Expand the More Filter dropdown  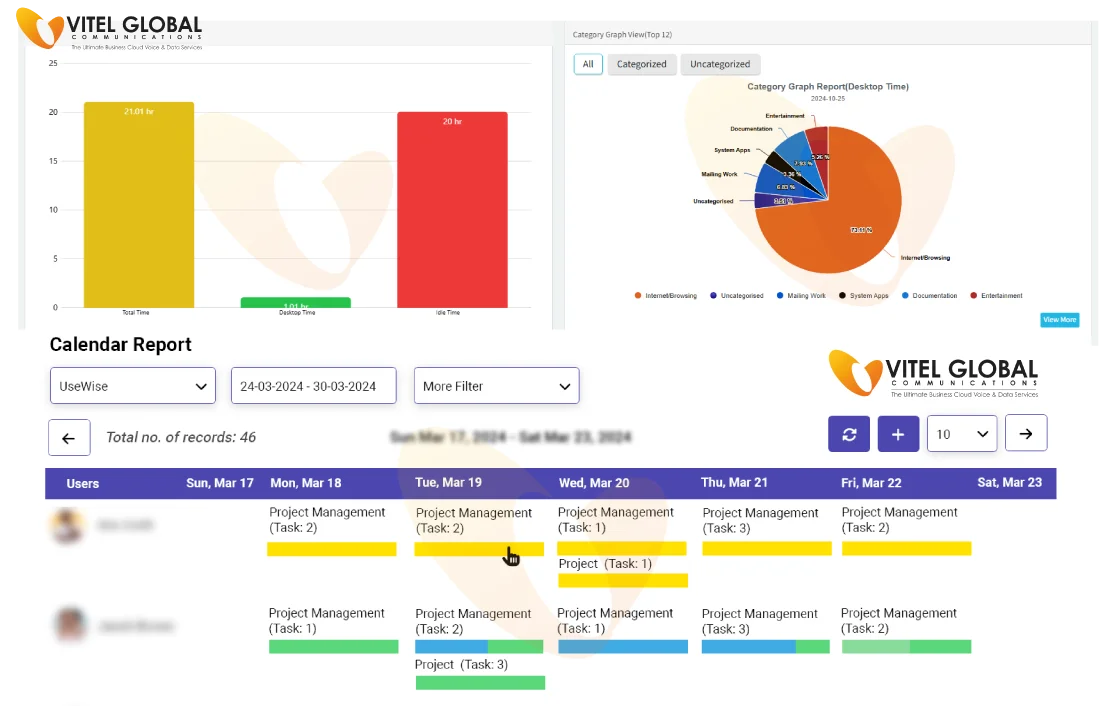(496, 386)
